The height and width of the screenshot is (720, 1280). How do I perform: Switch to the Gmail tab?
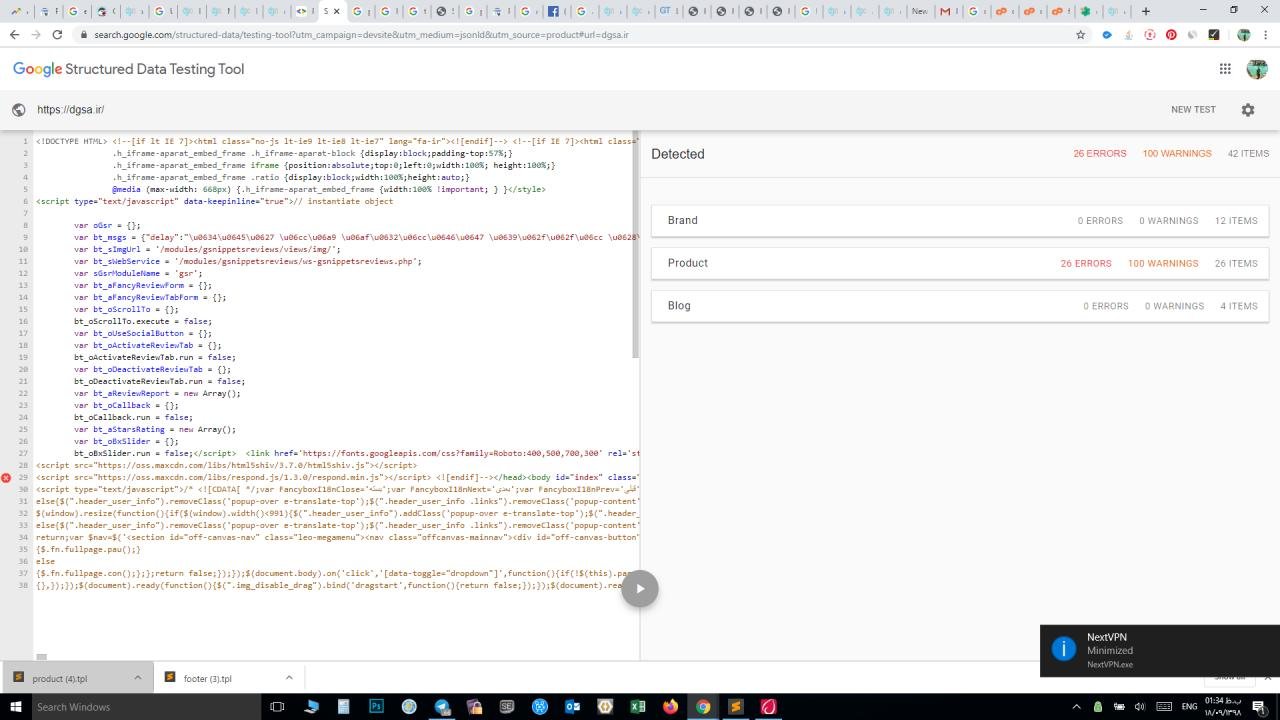[946, 11]
